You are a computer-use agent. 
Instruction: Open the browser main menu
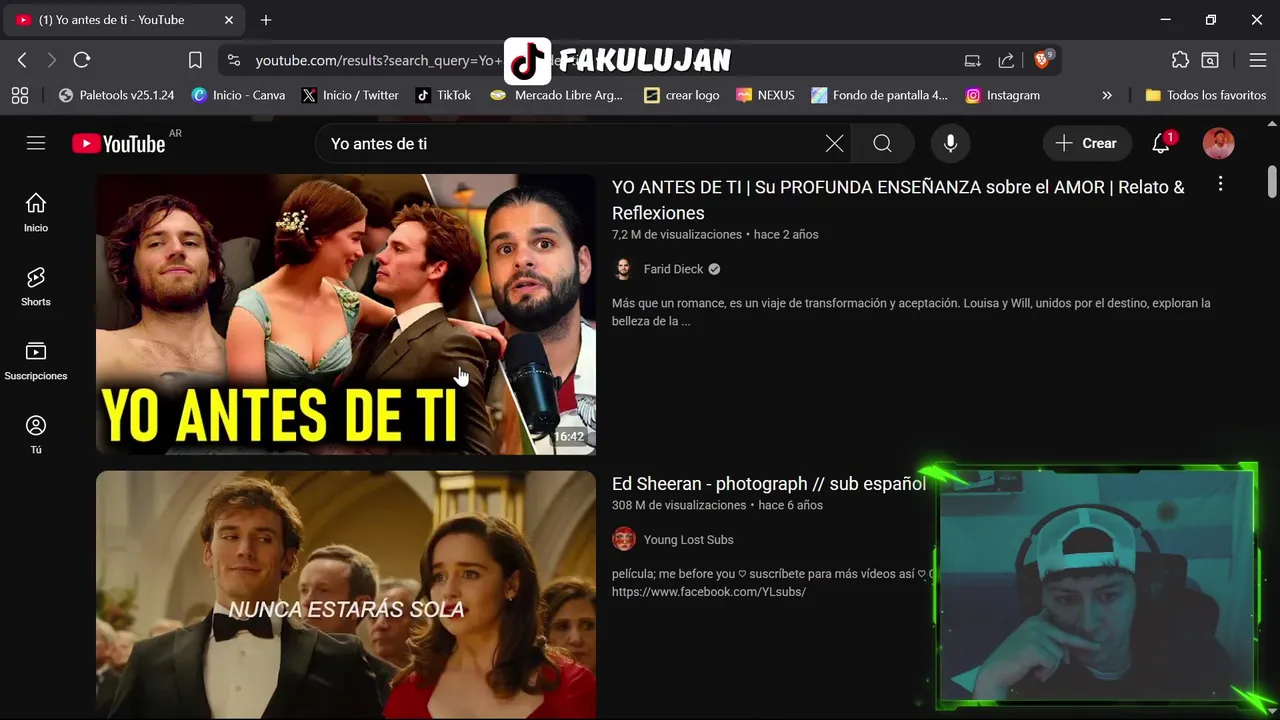click(x=1258, y=60)
